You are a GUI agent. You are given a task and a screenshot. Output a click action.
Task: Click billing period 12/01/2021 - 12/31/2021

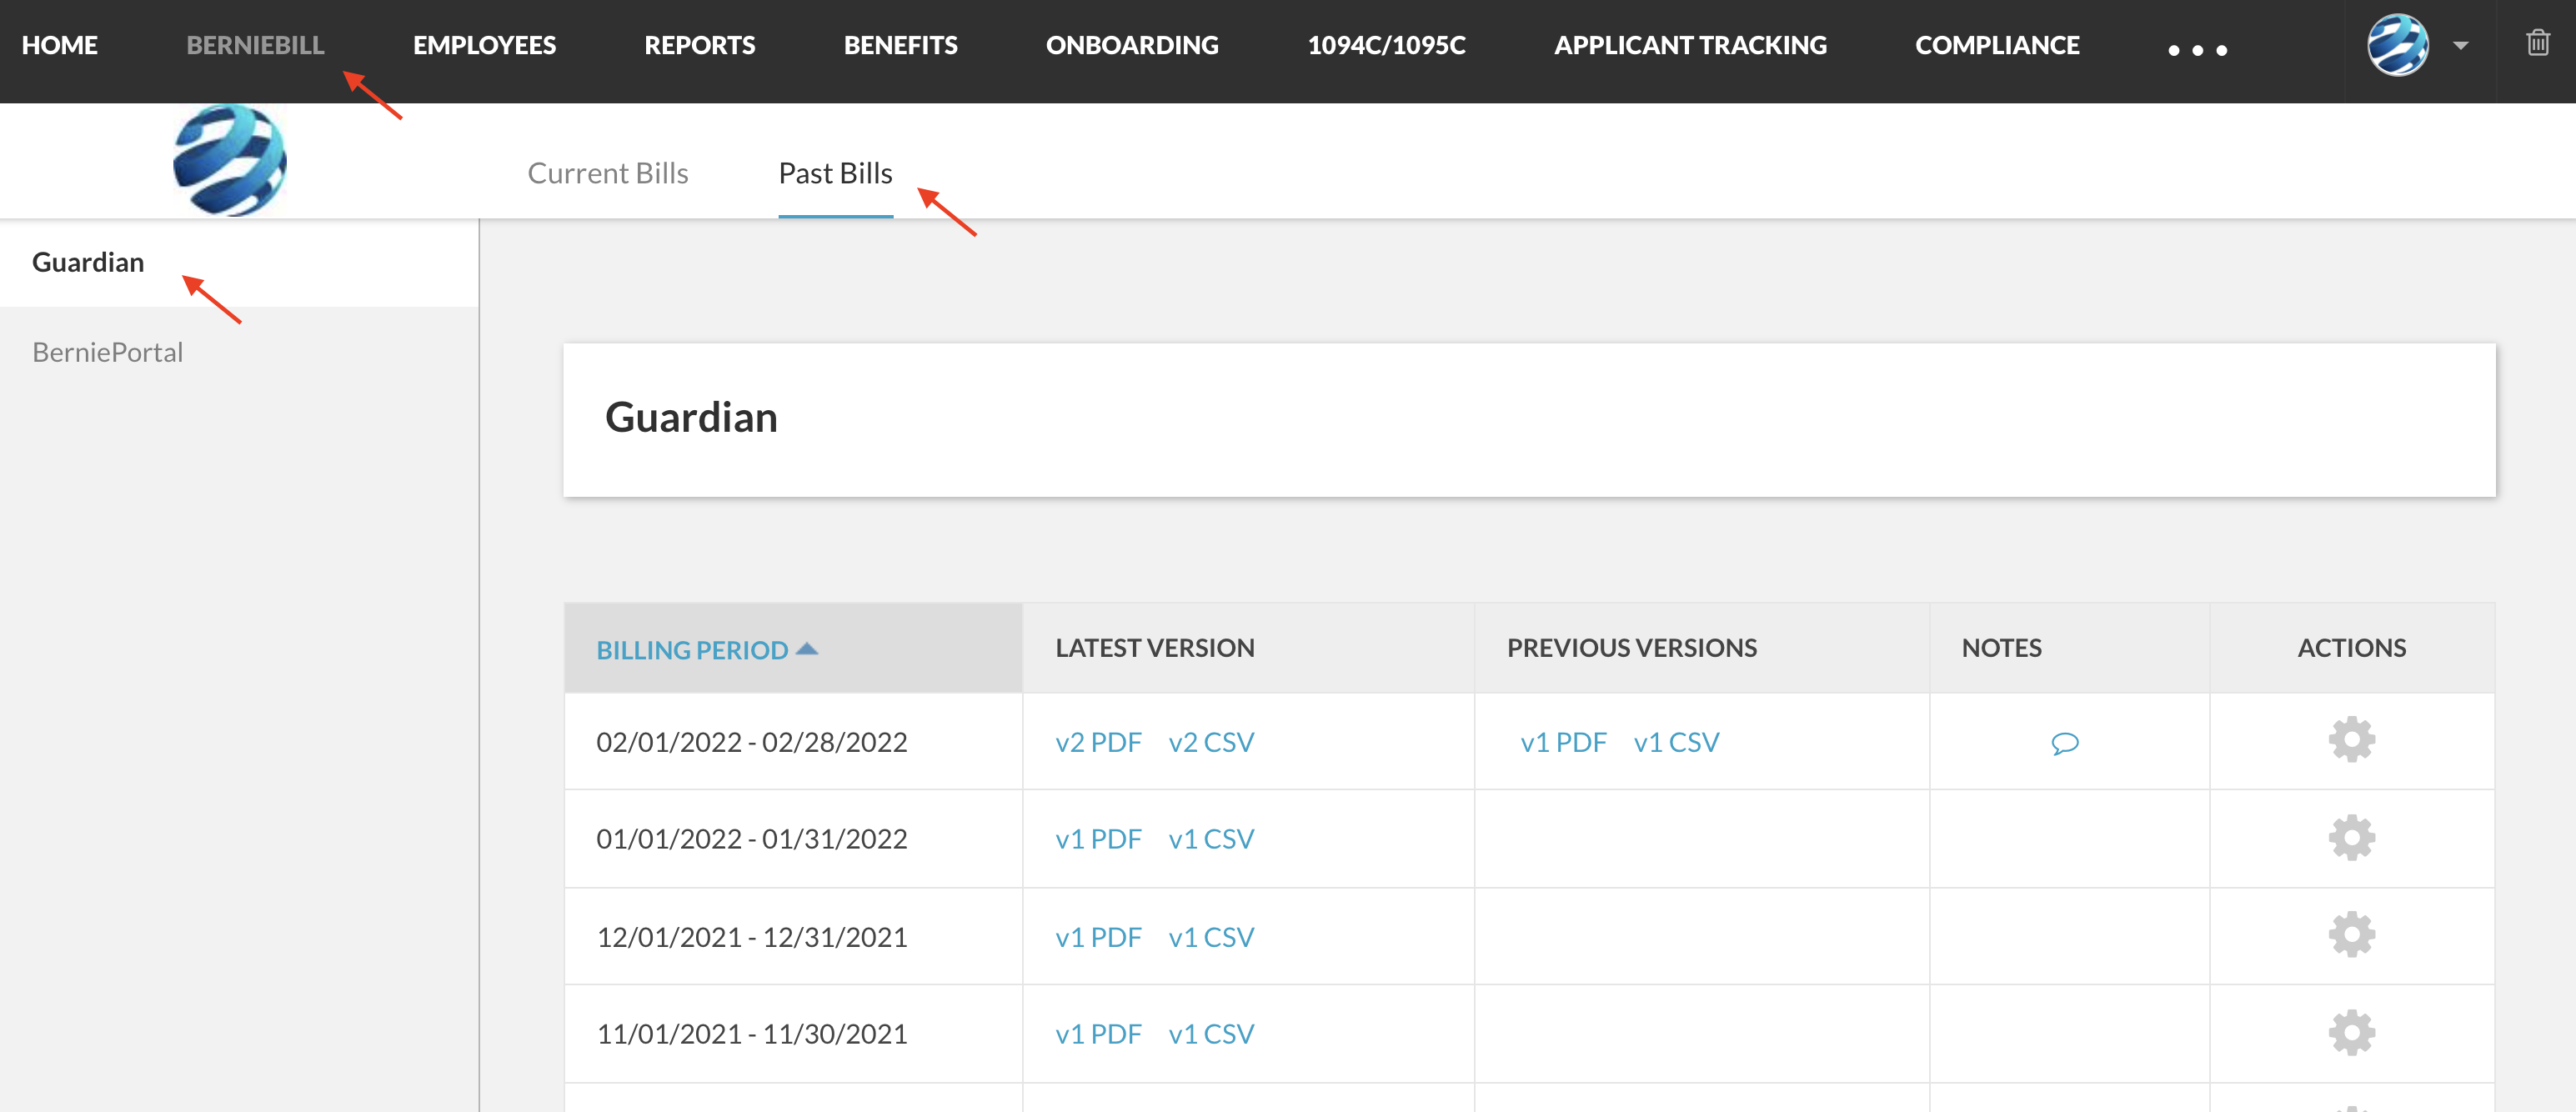pyautogui.click(x=751, y=937)
